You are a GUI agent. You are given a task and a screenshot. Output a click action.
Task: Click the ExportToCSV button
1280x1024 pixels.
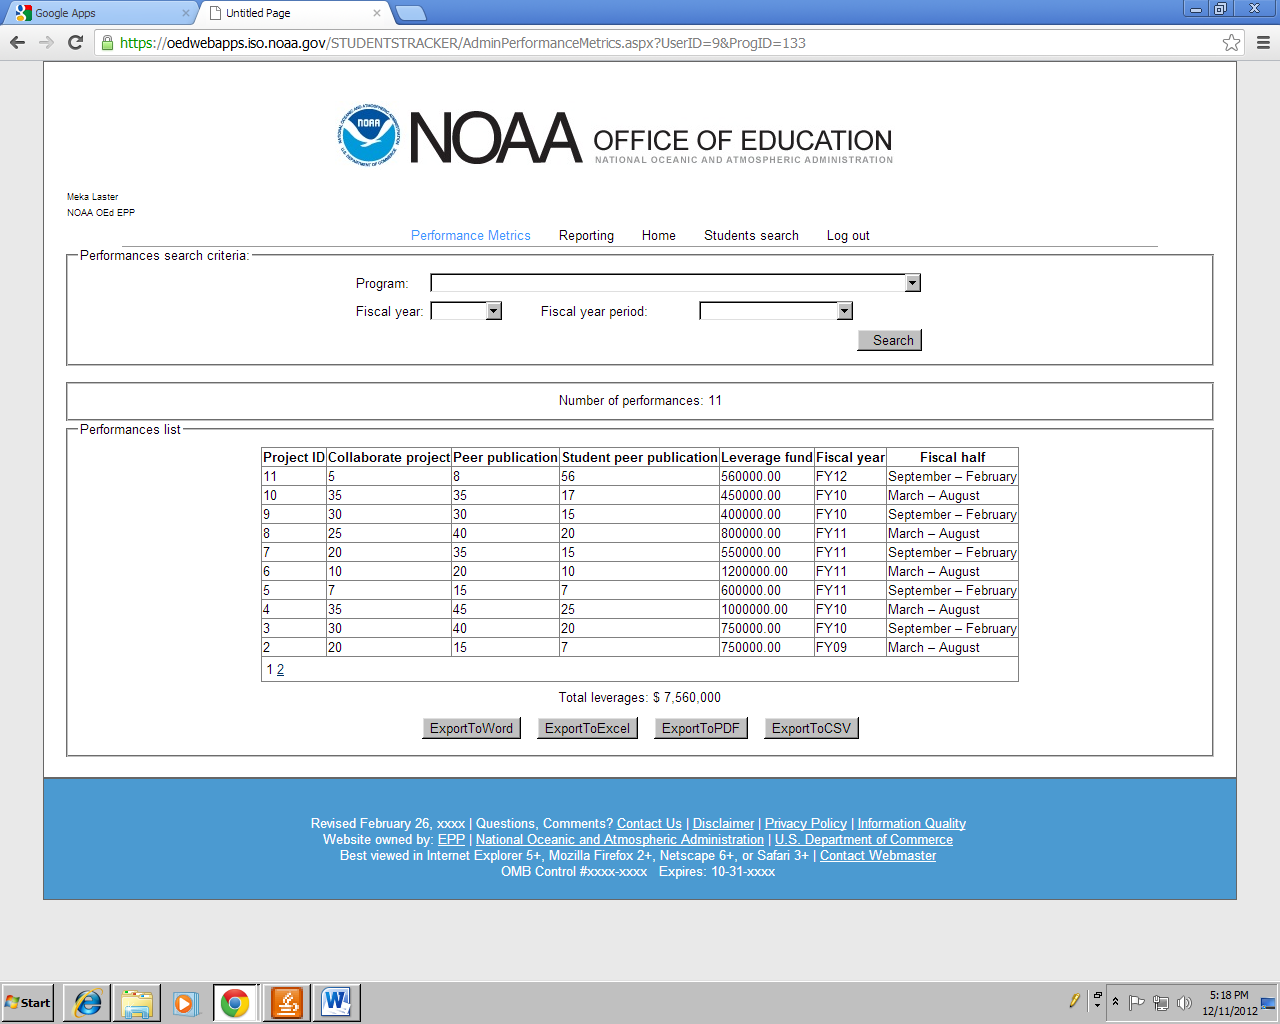811,728
